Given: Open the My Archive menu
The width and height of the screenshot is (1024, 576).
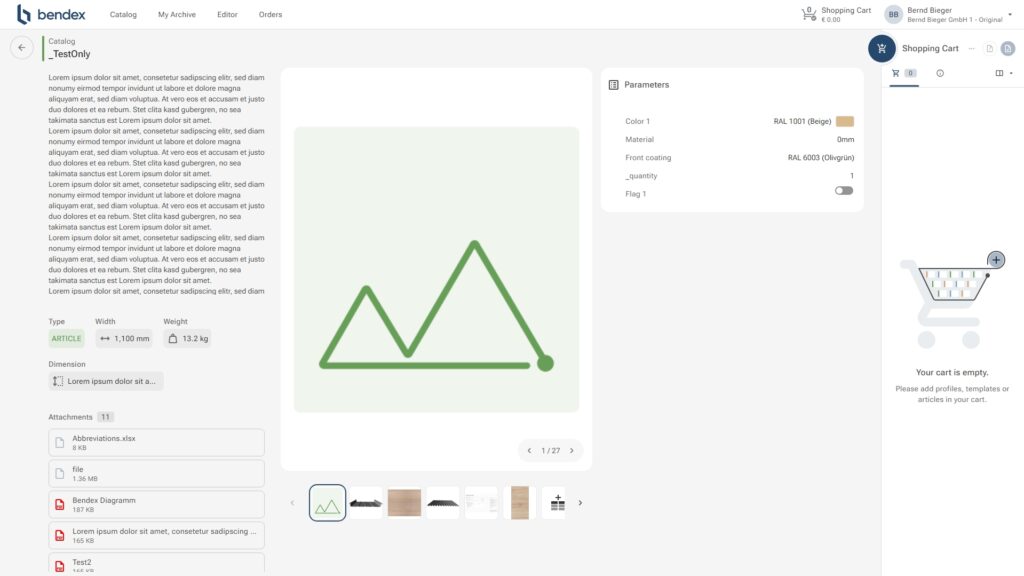Looking at the screenshot, I should (x=177, y=15).
